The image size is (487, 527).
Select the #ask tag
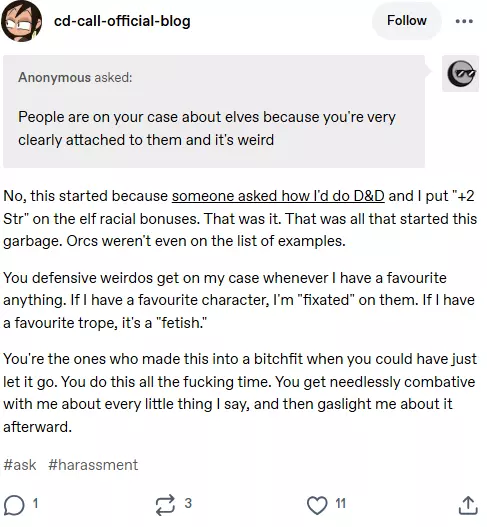[x=20, y=465]
